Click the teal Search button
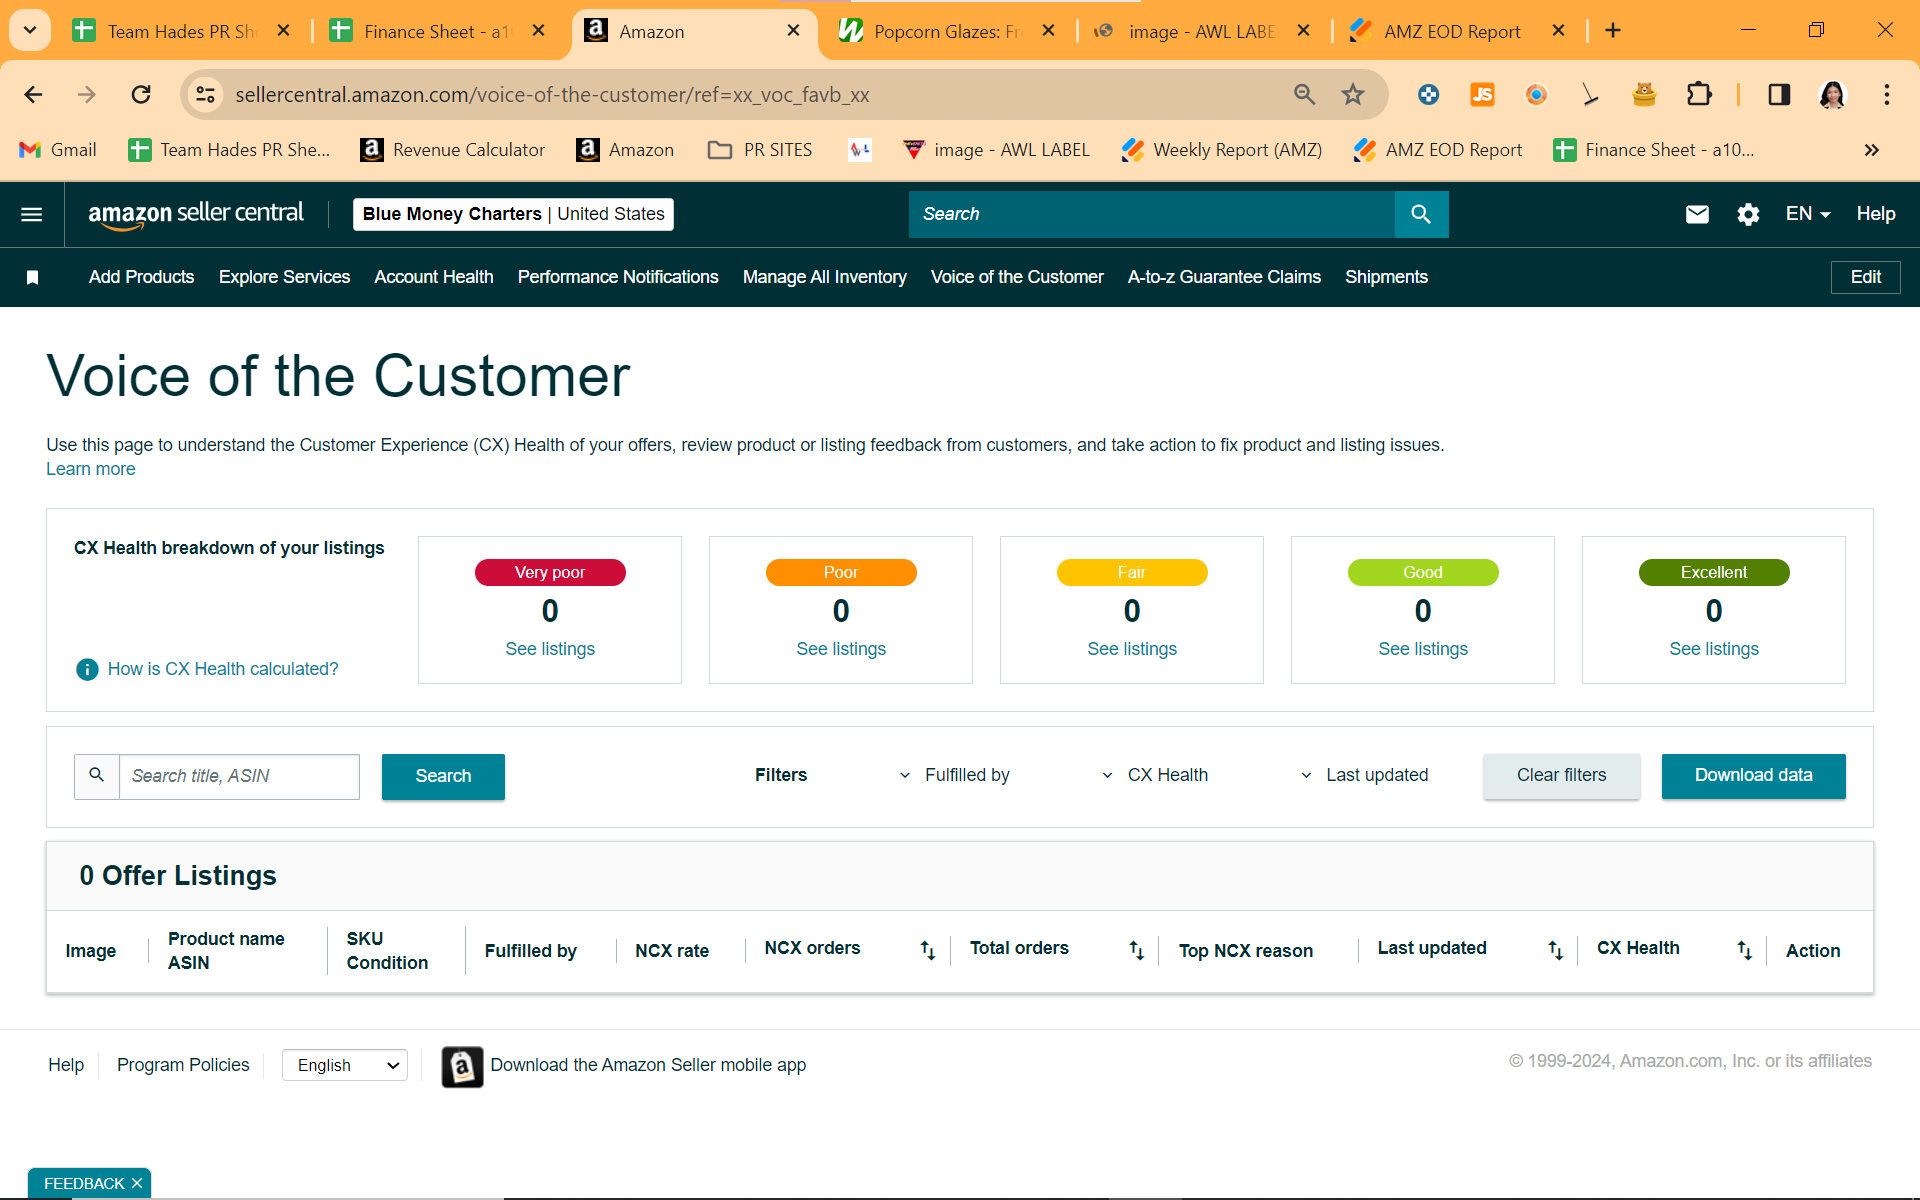1920x1200 pixels. tap(443, 777)
